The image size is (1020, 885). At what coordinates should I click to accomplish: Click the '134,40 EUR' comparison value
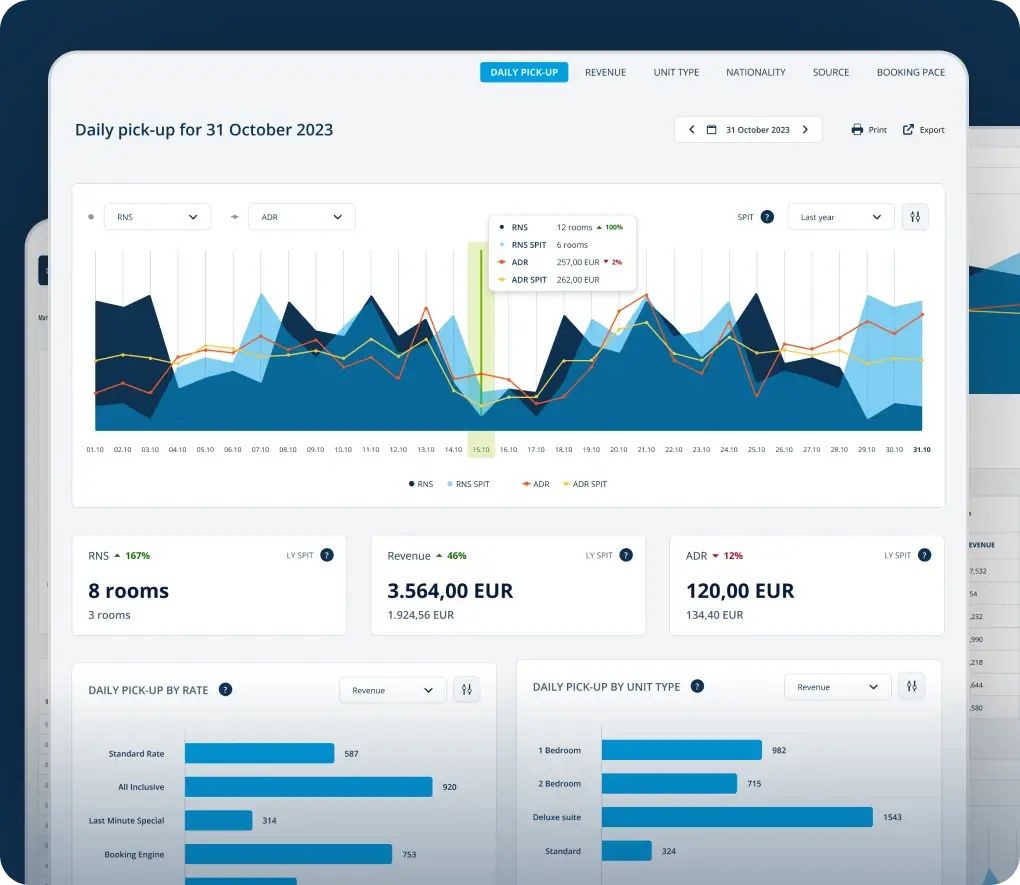coord(714,615)
